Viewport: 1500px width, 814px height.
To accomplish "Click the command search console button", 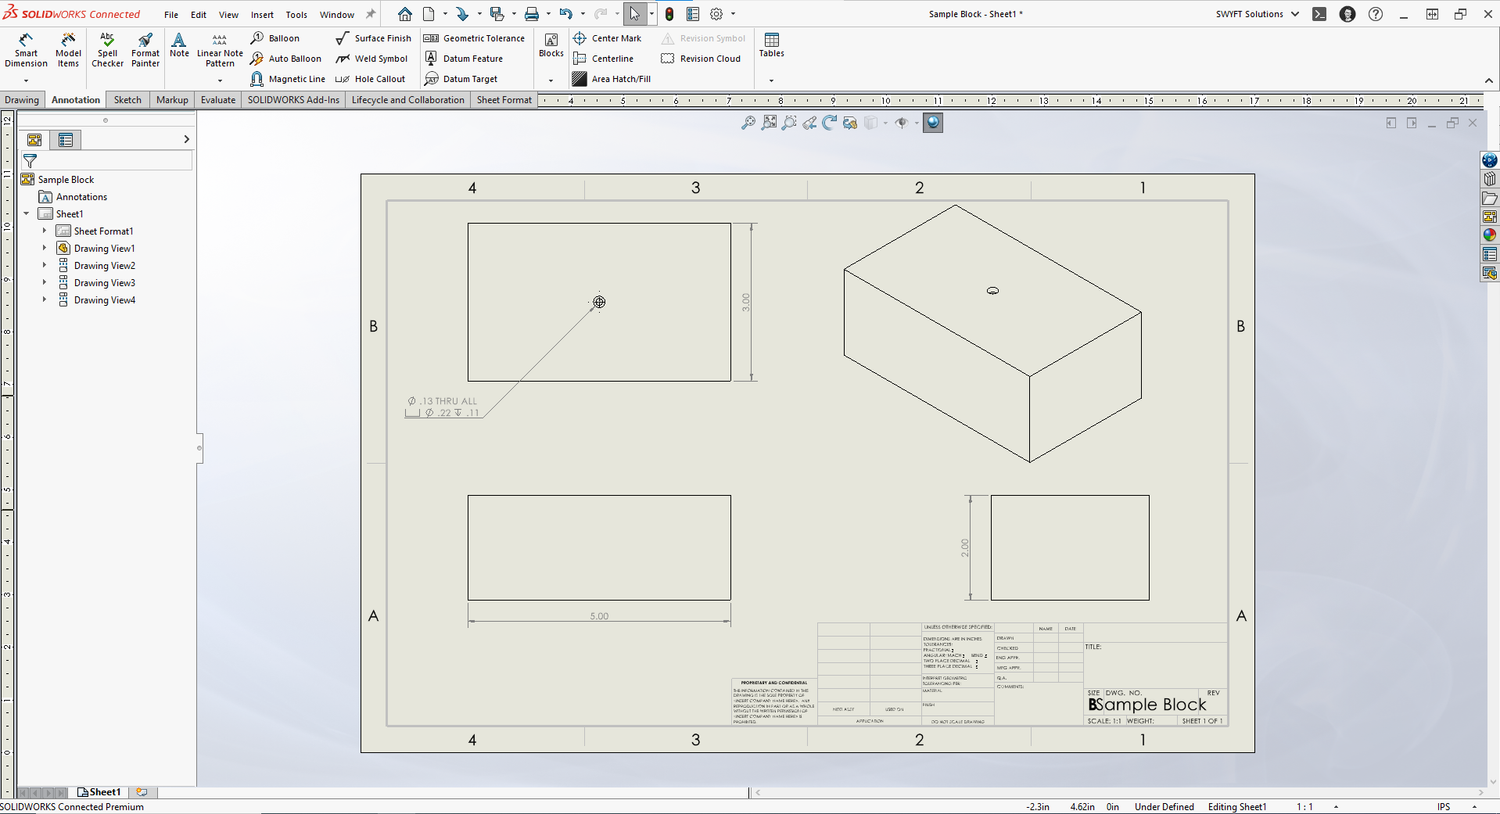I will tap(1320, 14).
